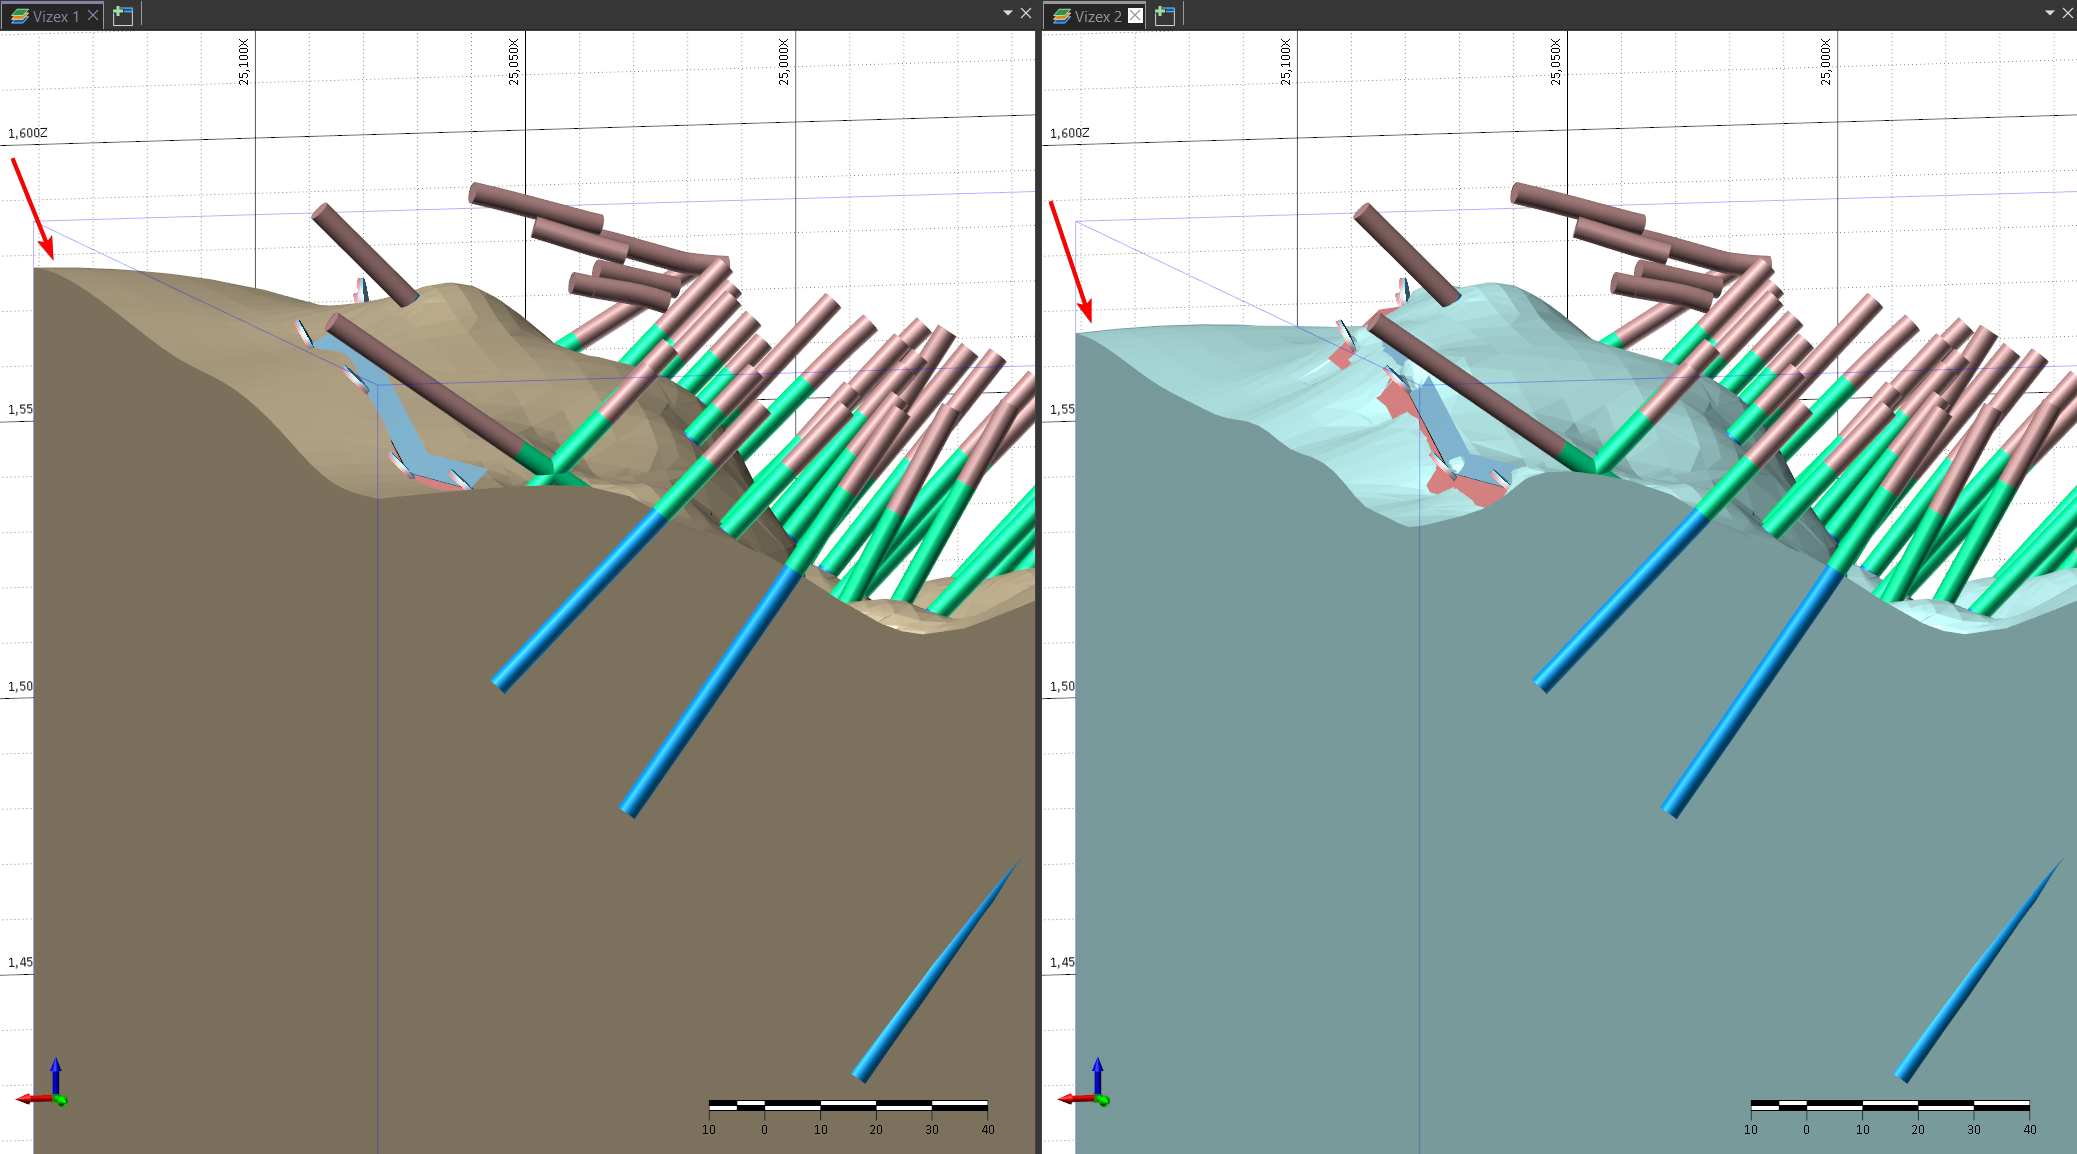
Task: Close the left Vizex pane group
Action: point(1026,13)
